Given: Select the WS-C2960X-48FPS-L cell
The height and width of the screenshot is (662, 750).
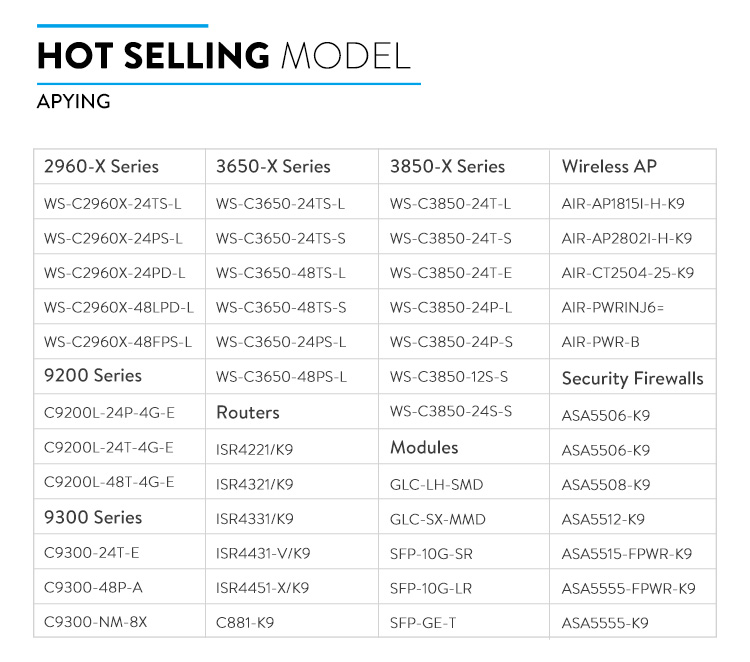Looking at the screenshot, I should click(x=118, y=342).
